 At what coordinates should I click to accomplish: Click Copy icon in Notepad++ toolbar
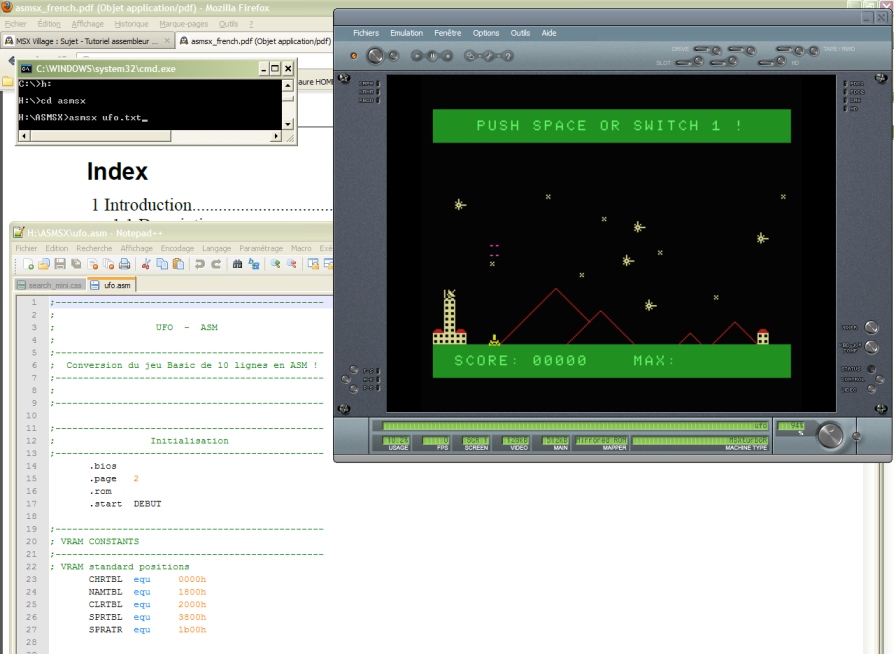162,263
